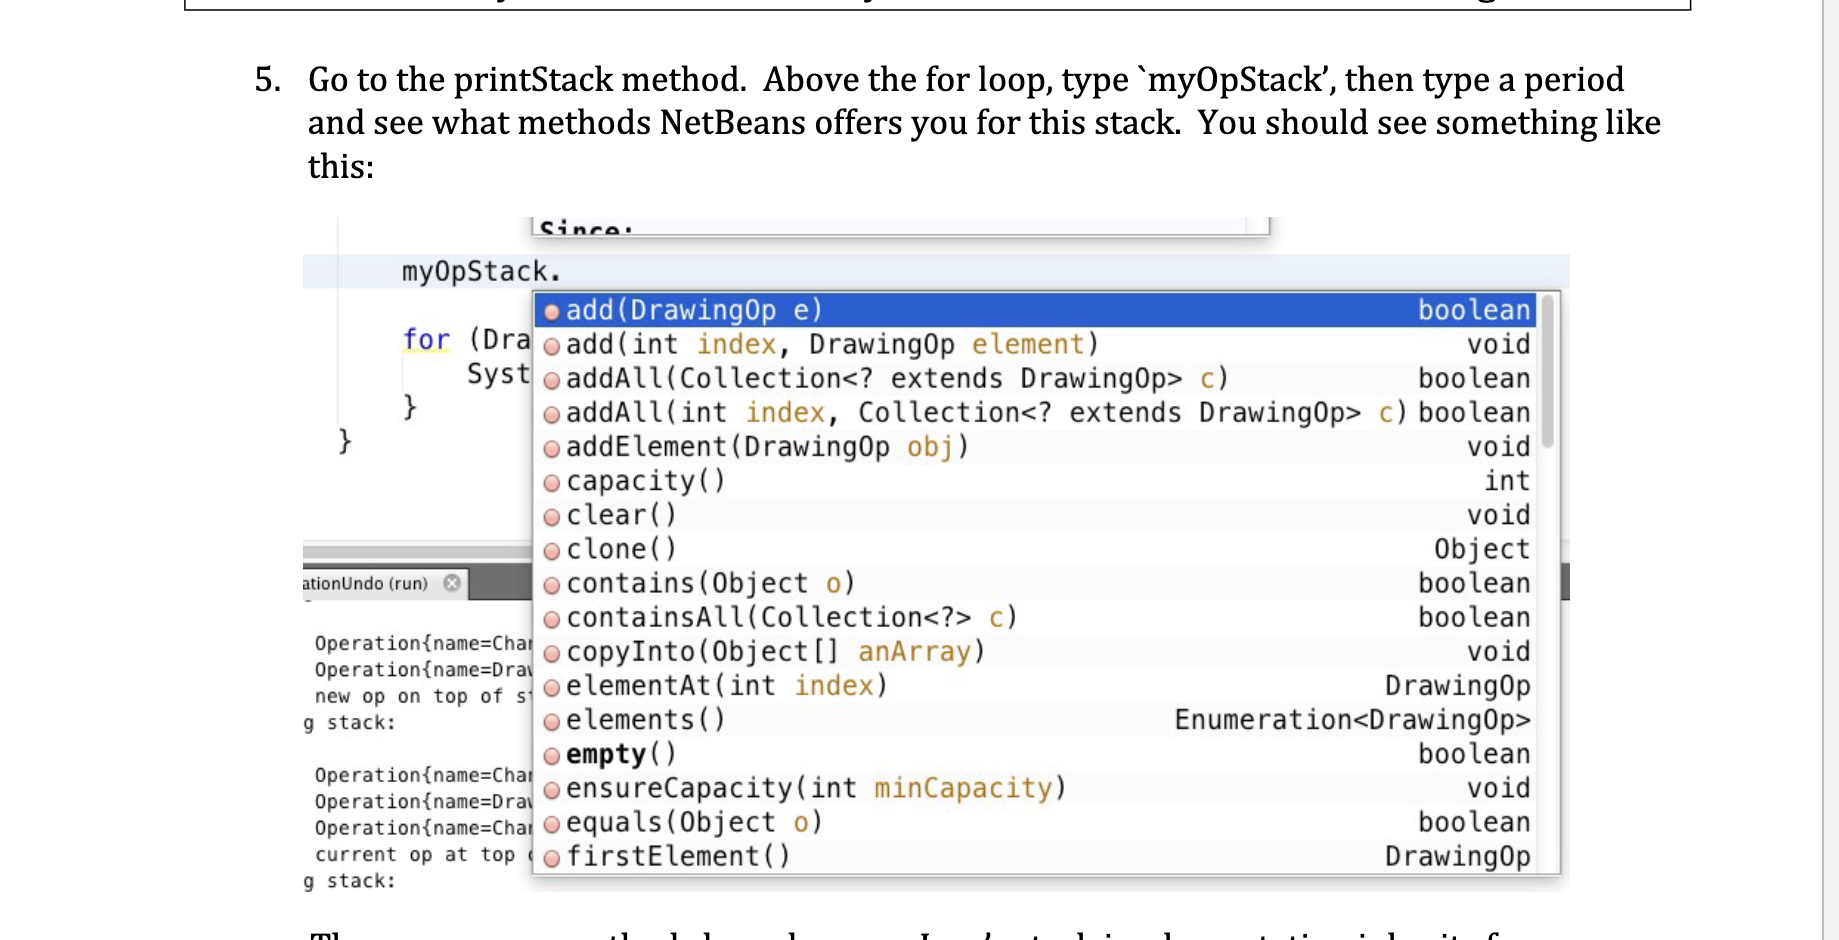Click the icon beside capacity() entry

point(552,481)
